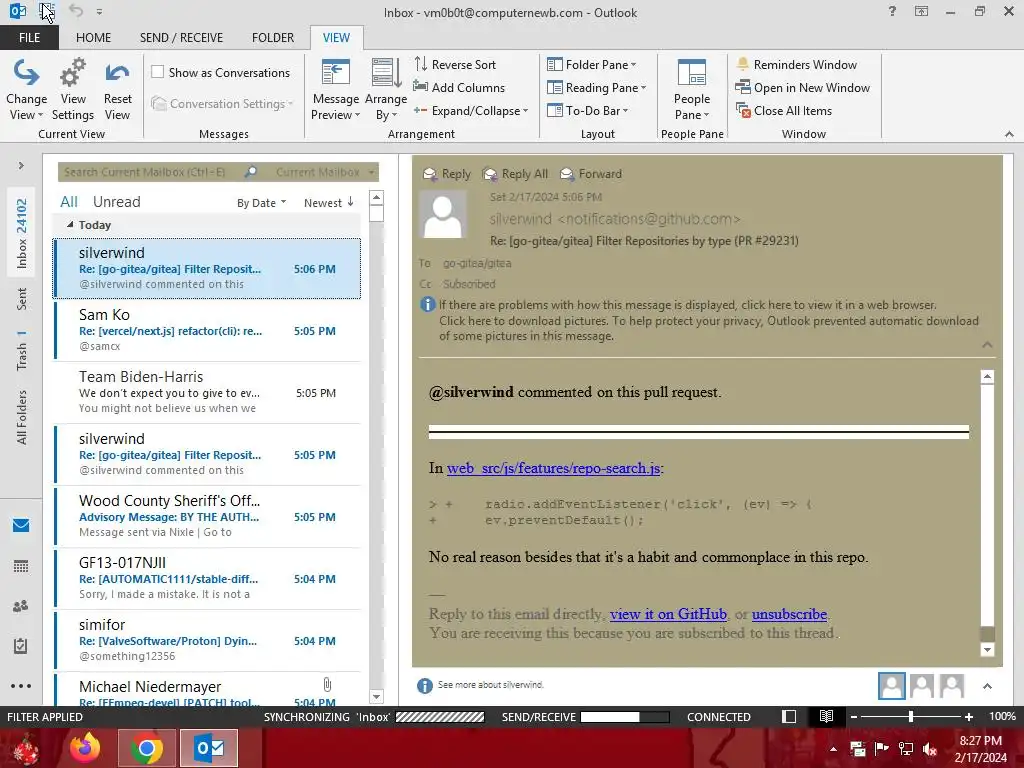Viewport: 1024px width, 768px height.
Task: Enable Show as Conversations checkbox
Action: (157, 72)
